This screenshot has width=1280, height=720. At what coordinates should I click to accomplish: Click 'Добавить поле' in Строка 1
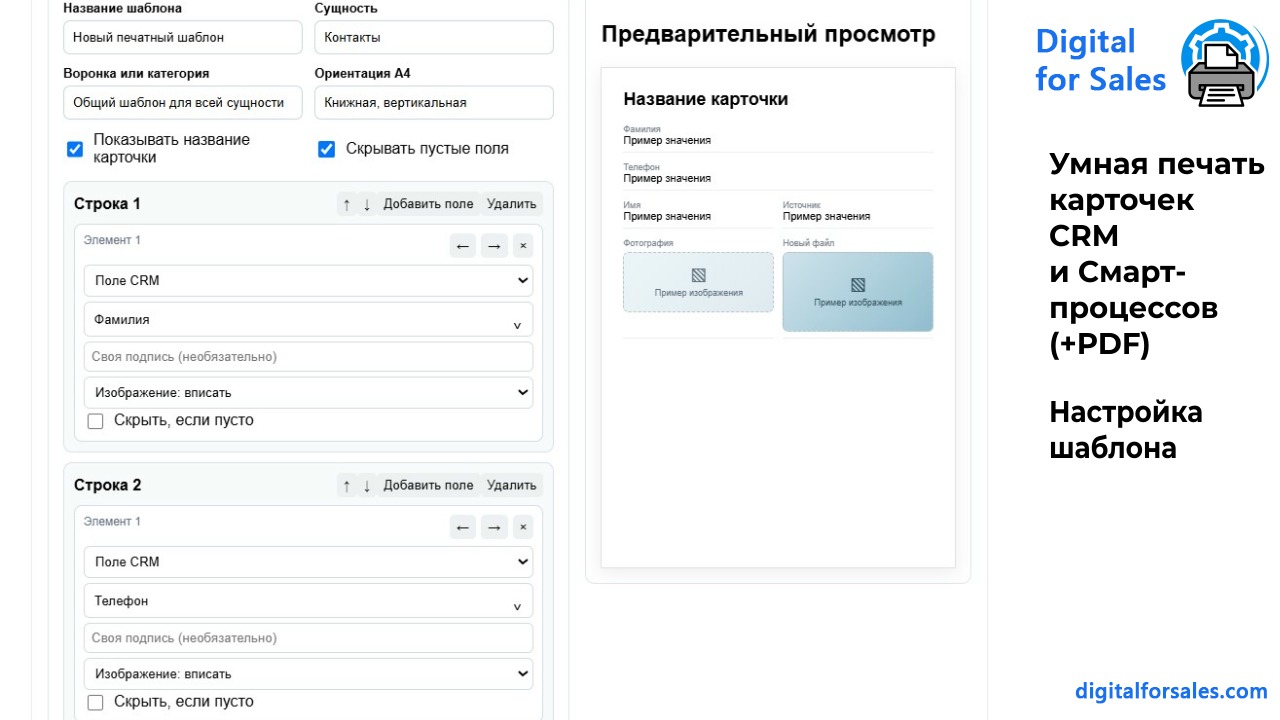click(x=428, y=204)
